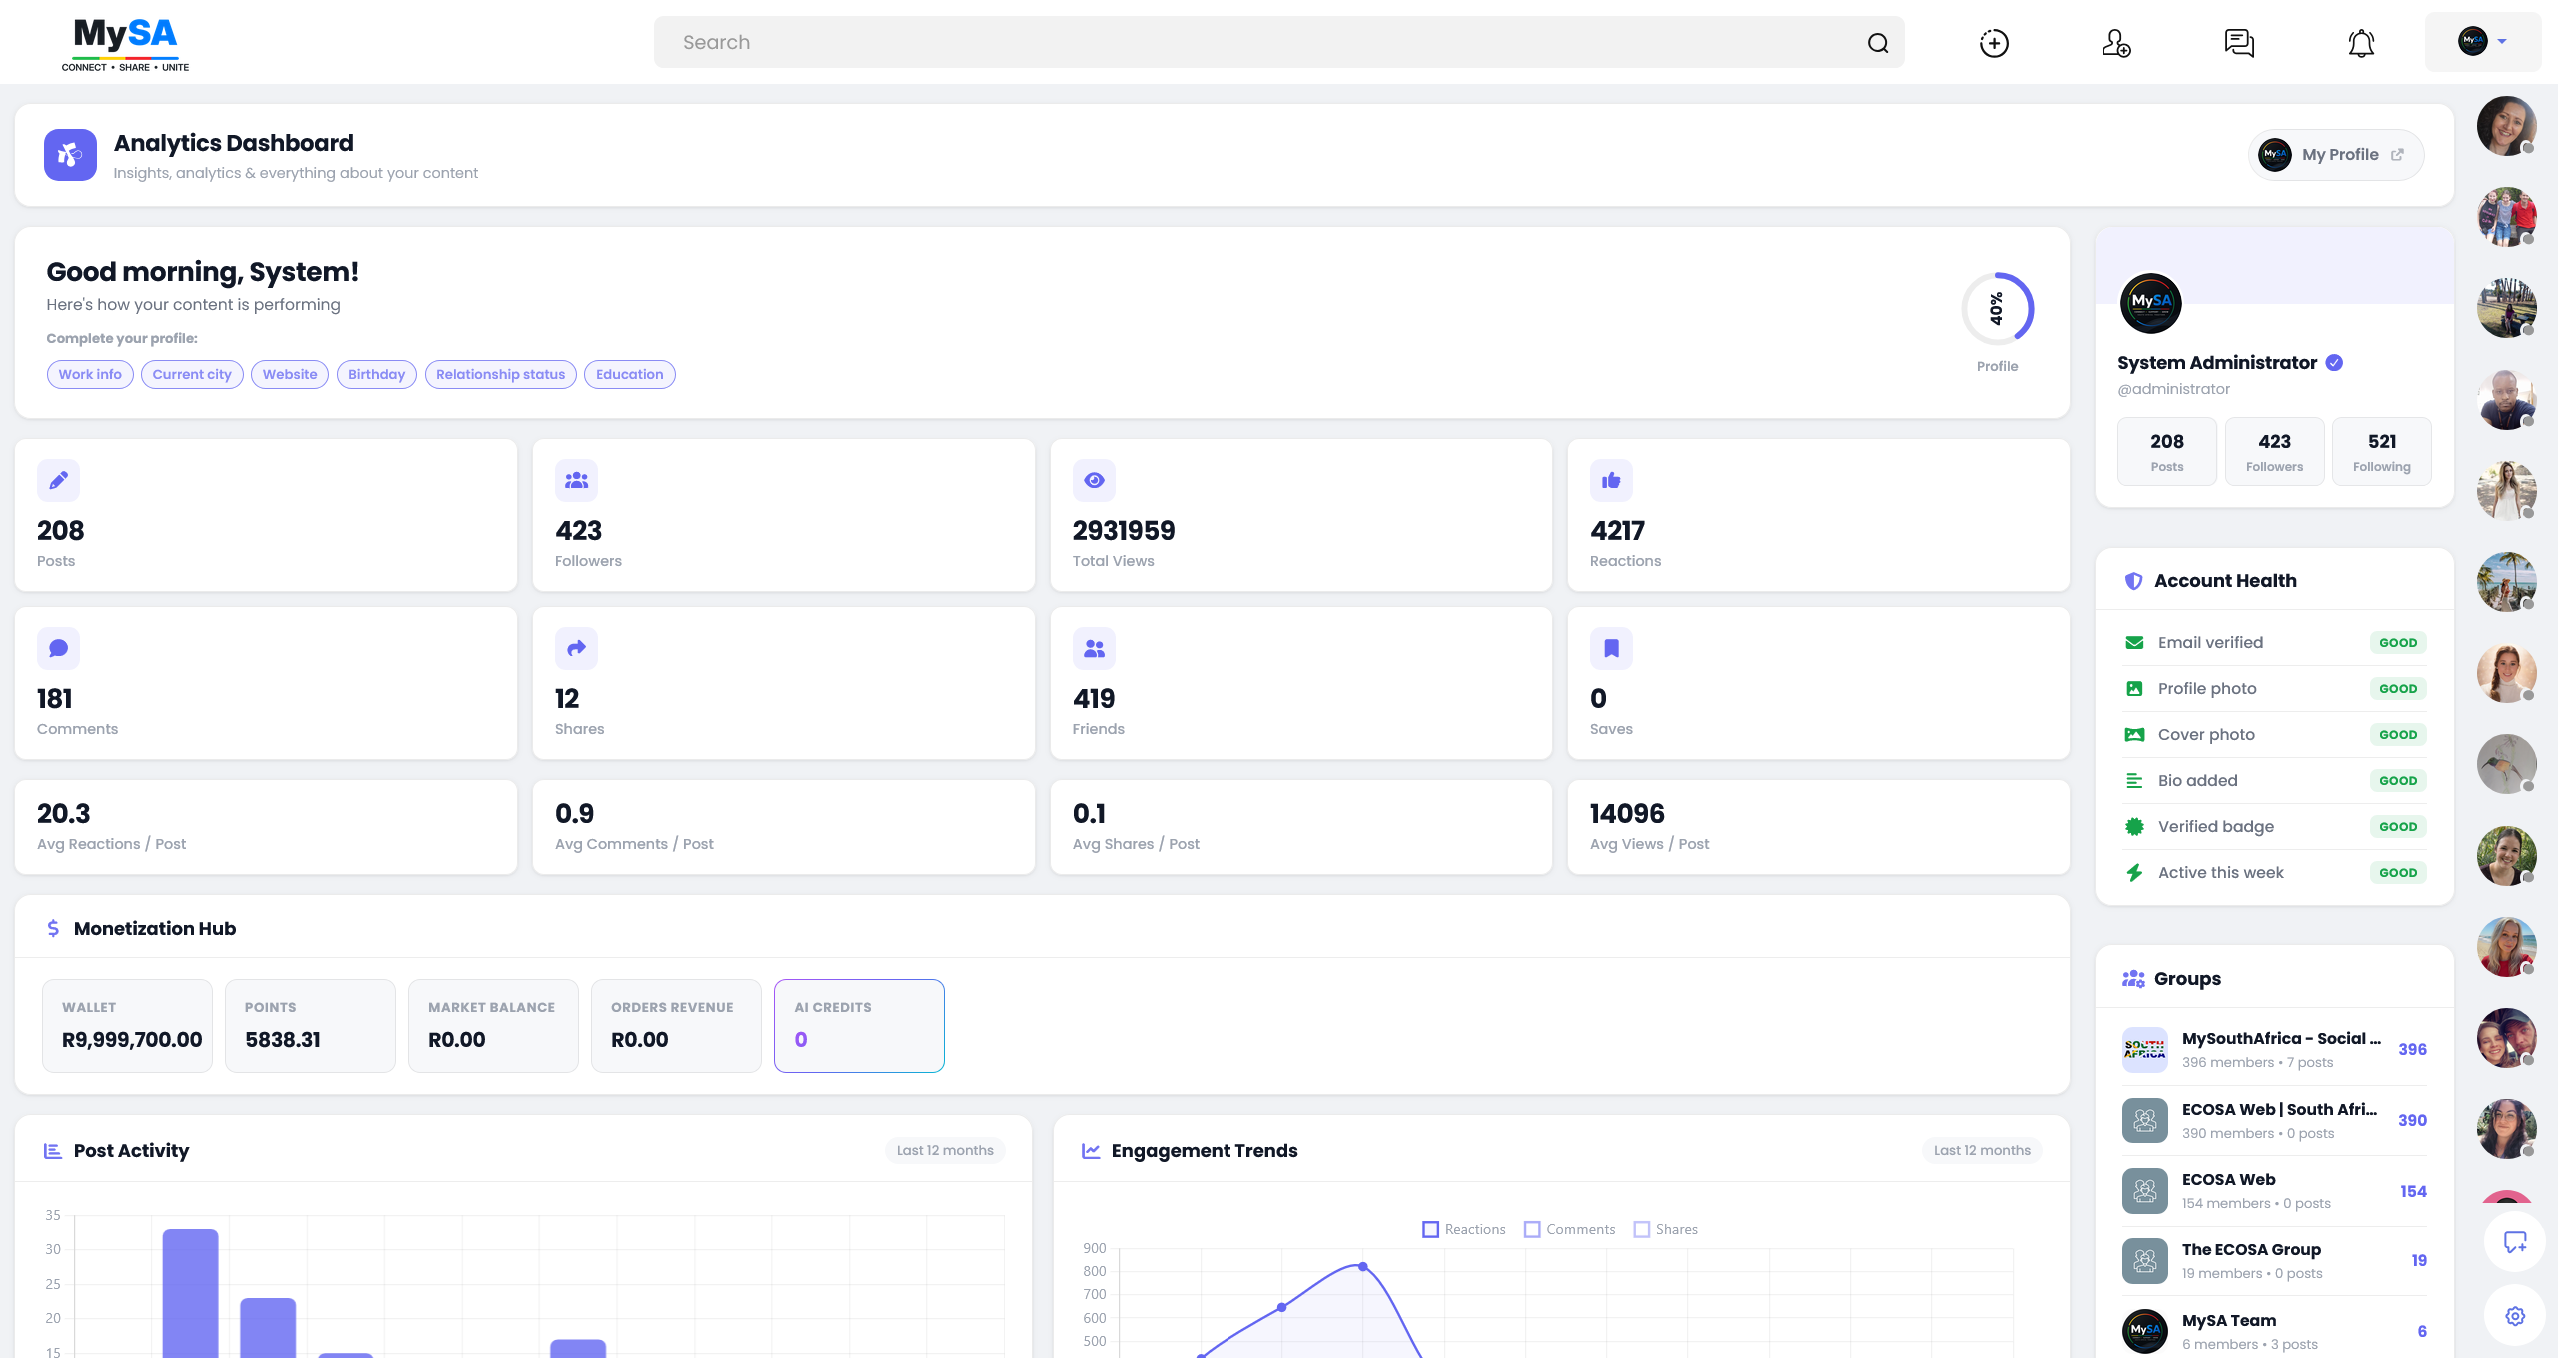Open the add friend requests icon

2116,43
